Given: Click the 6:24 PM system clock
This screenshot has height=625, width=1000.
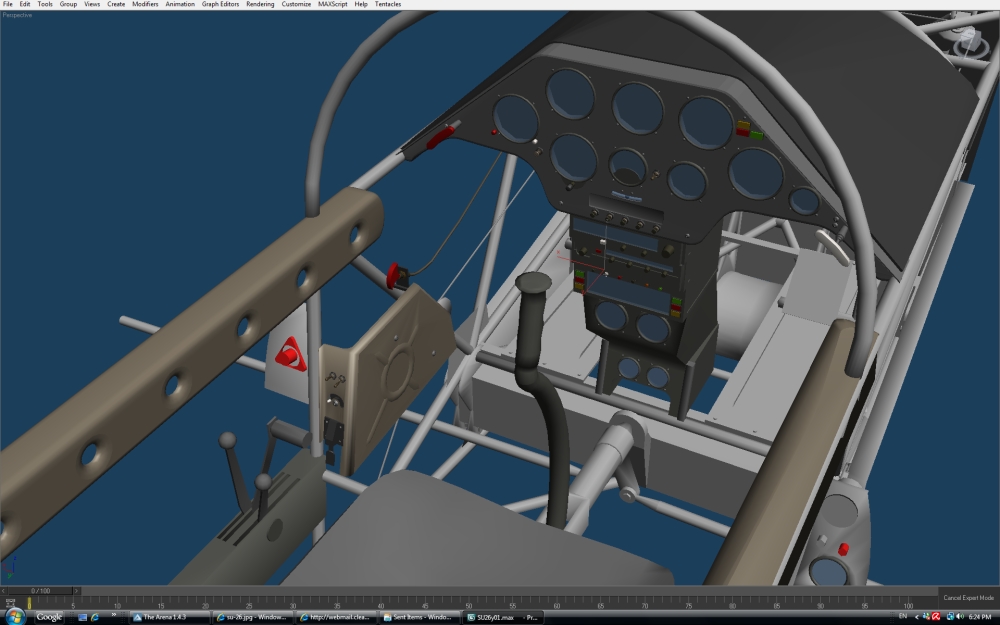Looking at the screenshot, I should click(x=980, y=617).
